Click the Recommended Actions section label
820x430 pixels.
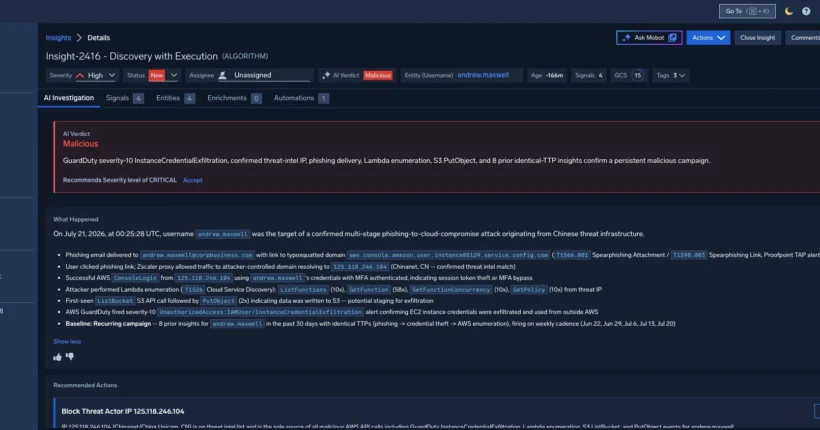tap(85, 386)
